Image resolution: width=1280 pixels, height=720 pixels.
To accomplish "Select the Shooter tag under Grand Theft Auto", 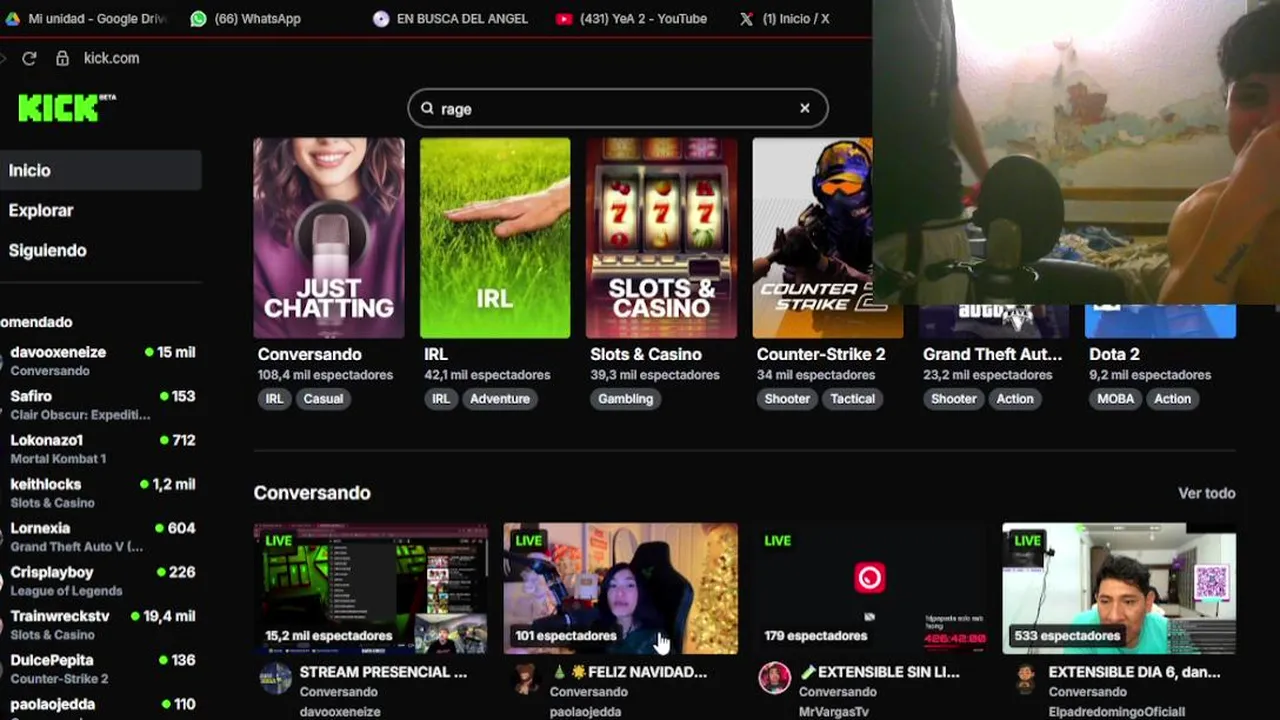I will point(954,398).
